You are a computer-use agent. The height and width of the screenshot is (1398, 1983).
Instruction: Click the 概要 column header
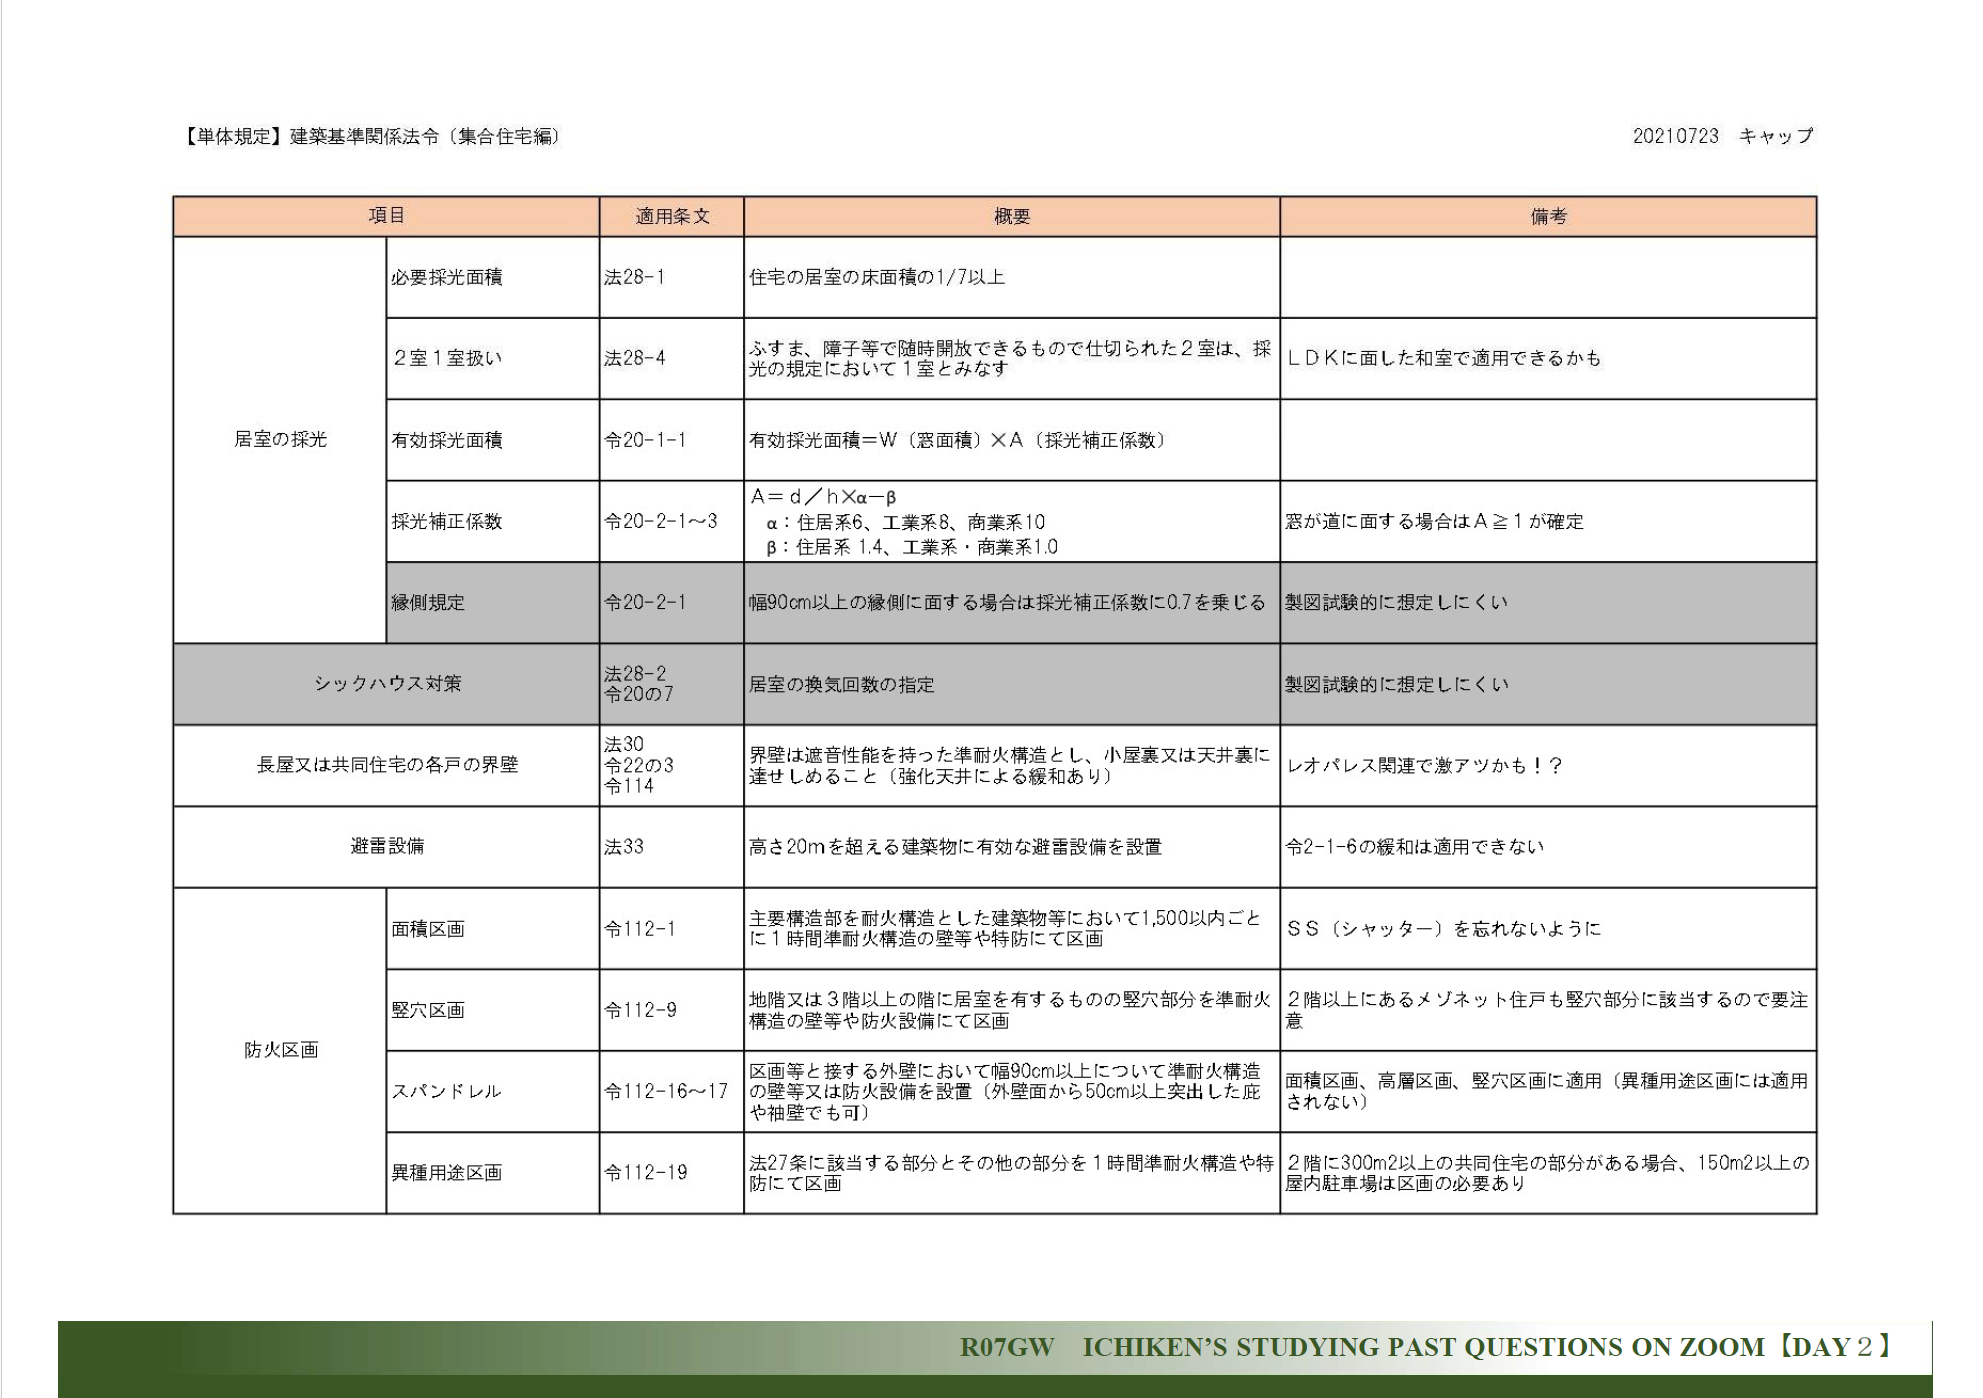click(x=1011, y=216)
